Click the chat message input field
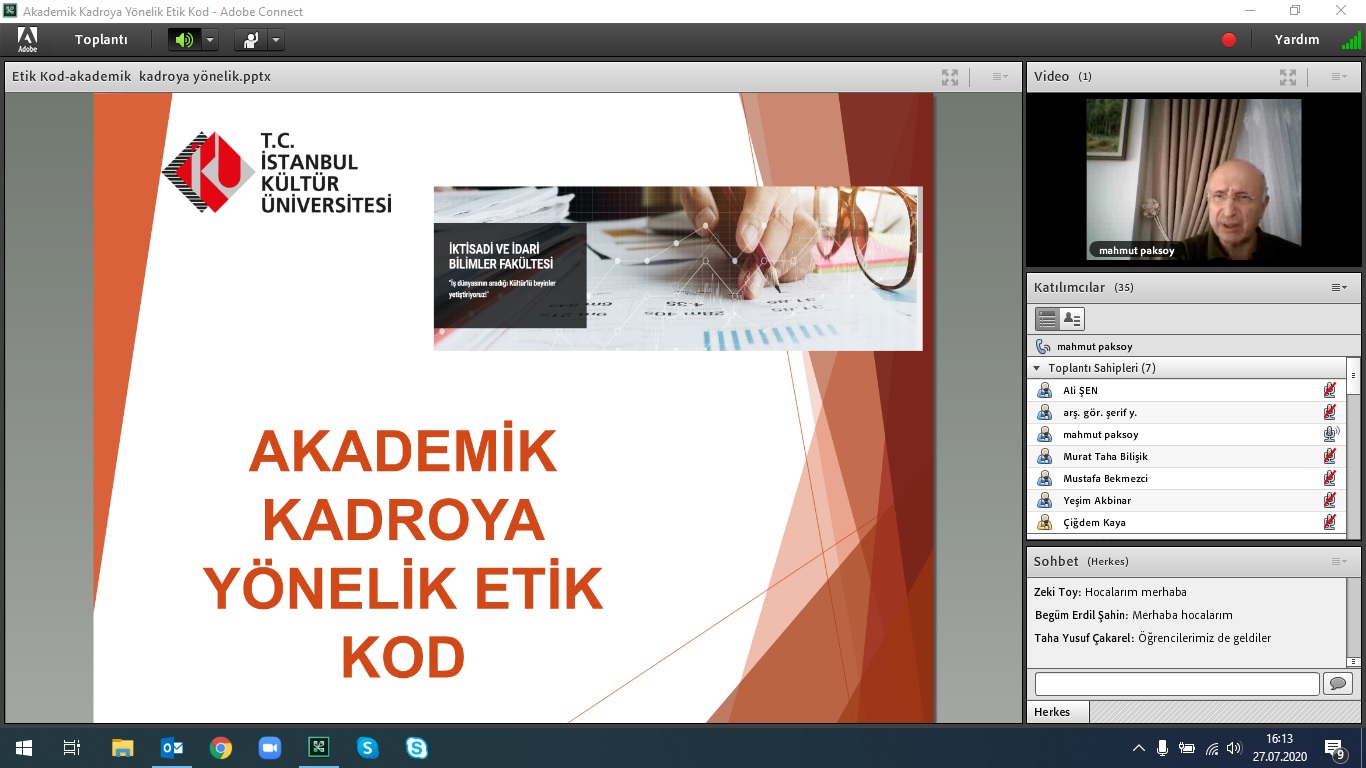Viewport: 1366px width, 768px height. tap(1176, 684)
